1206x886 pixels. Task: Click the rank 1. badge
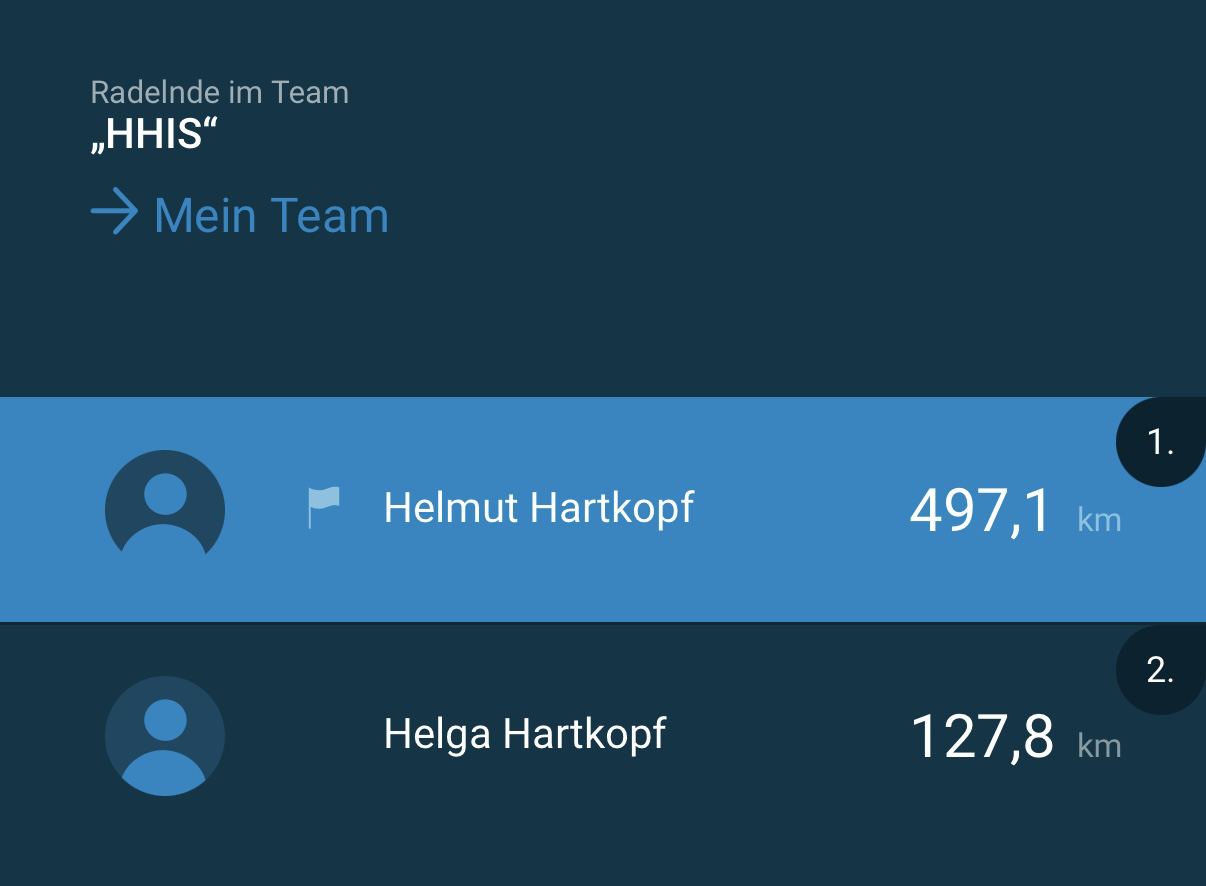1161,442
